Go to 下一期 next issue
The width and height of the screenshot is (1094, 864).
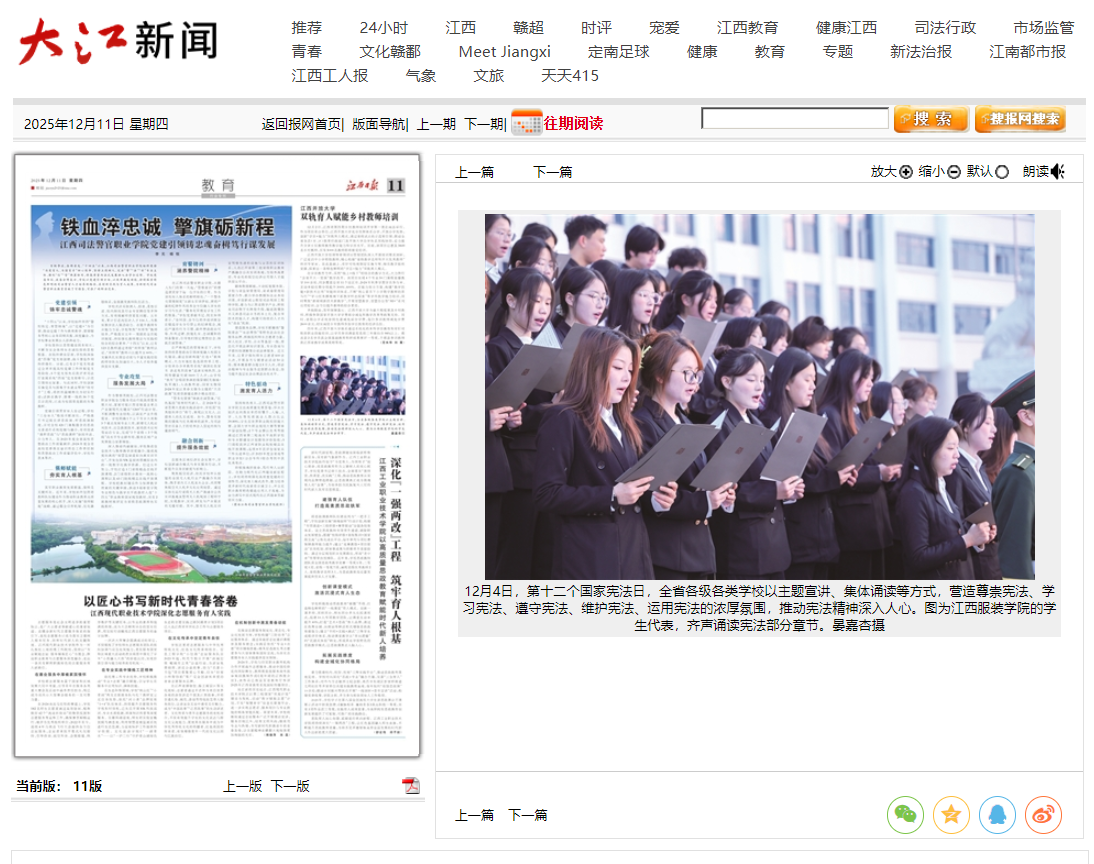[x=483, y=124]
